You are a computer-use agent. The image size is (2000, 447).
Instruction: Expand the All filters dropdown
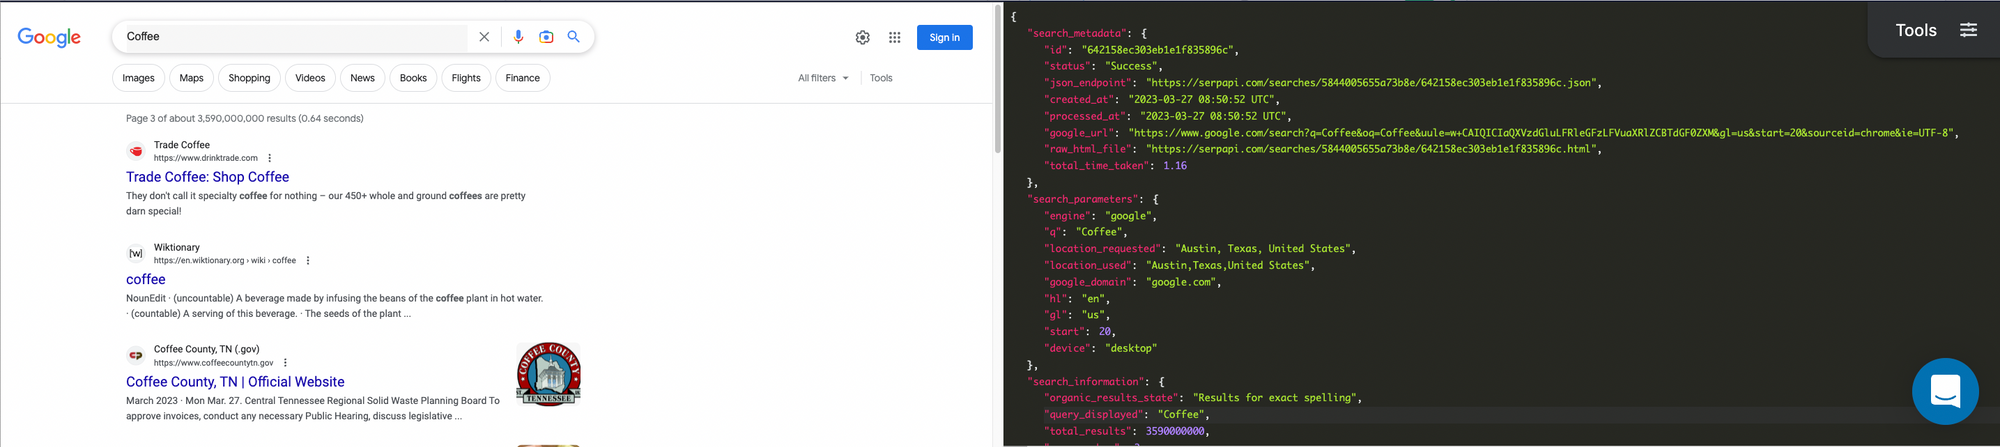pos(823,78)
